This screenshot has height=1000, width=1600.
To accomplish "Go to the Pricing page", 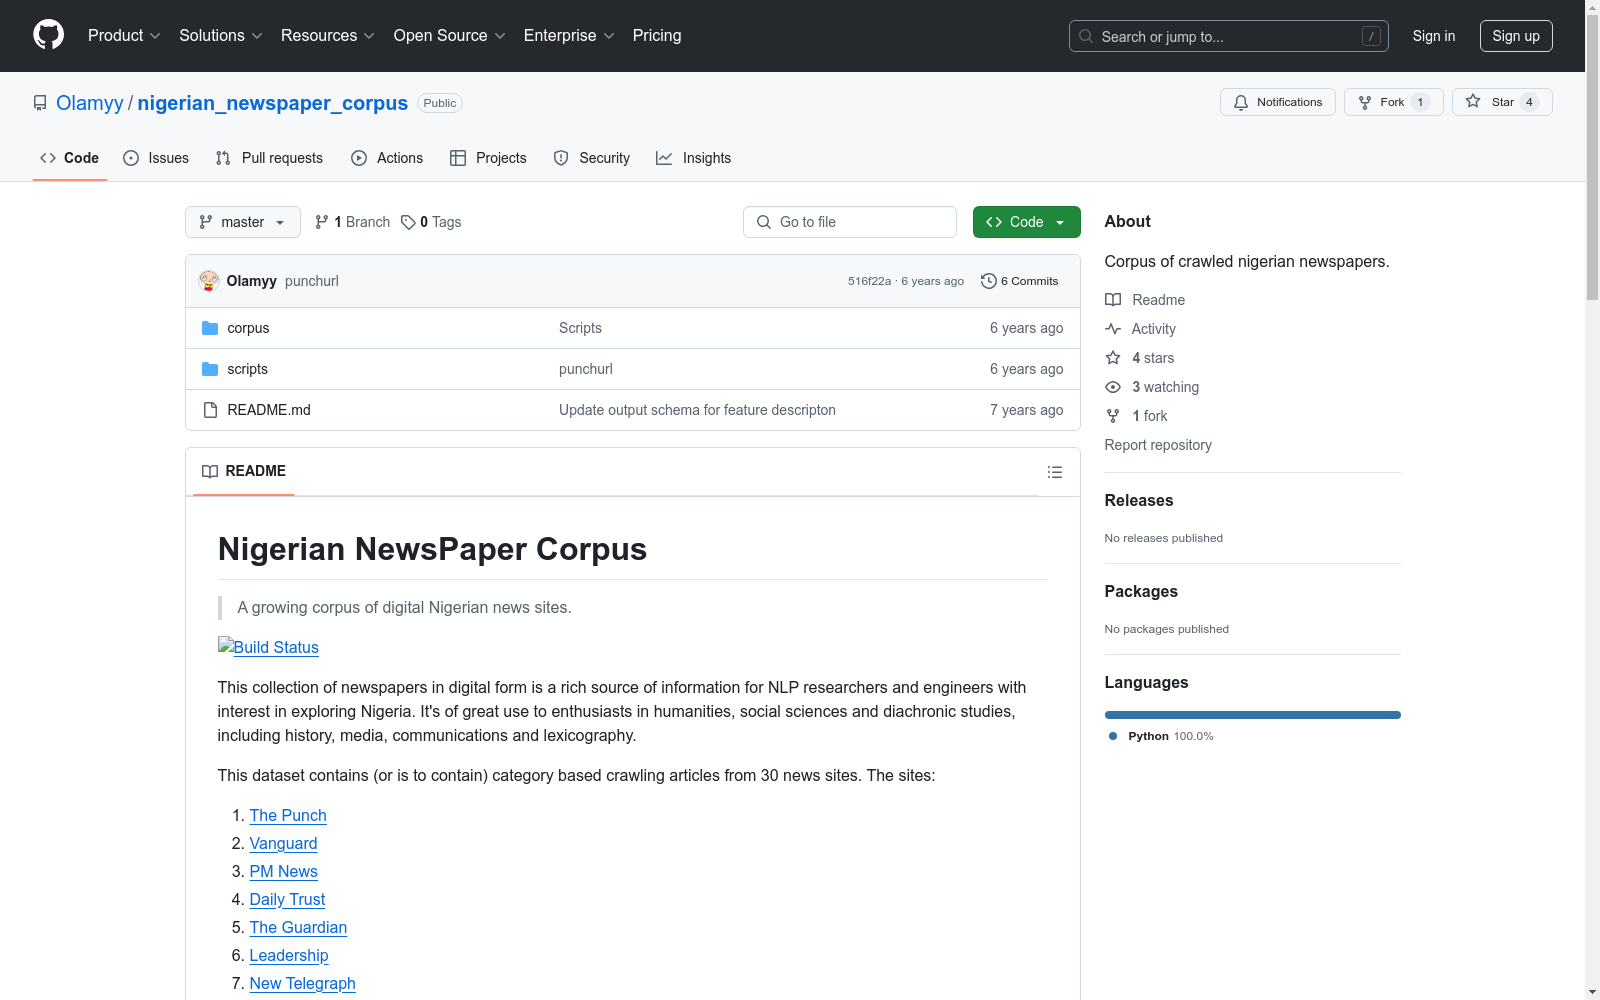I will [657, 36].
